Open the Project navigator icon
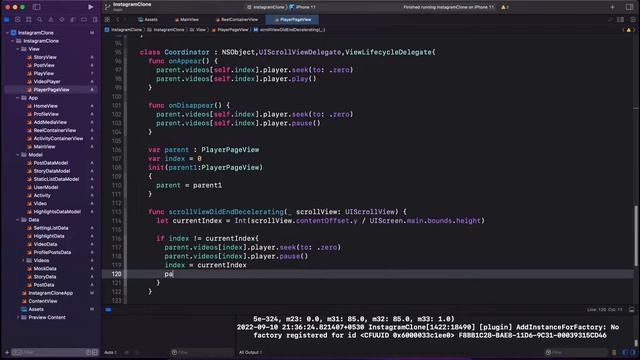The width and height of the screenshot is (640, 360). pyautogui.click(x=7, y=20)
